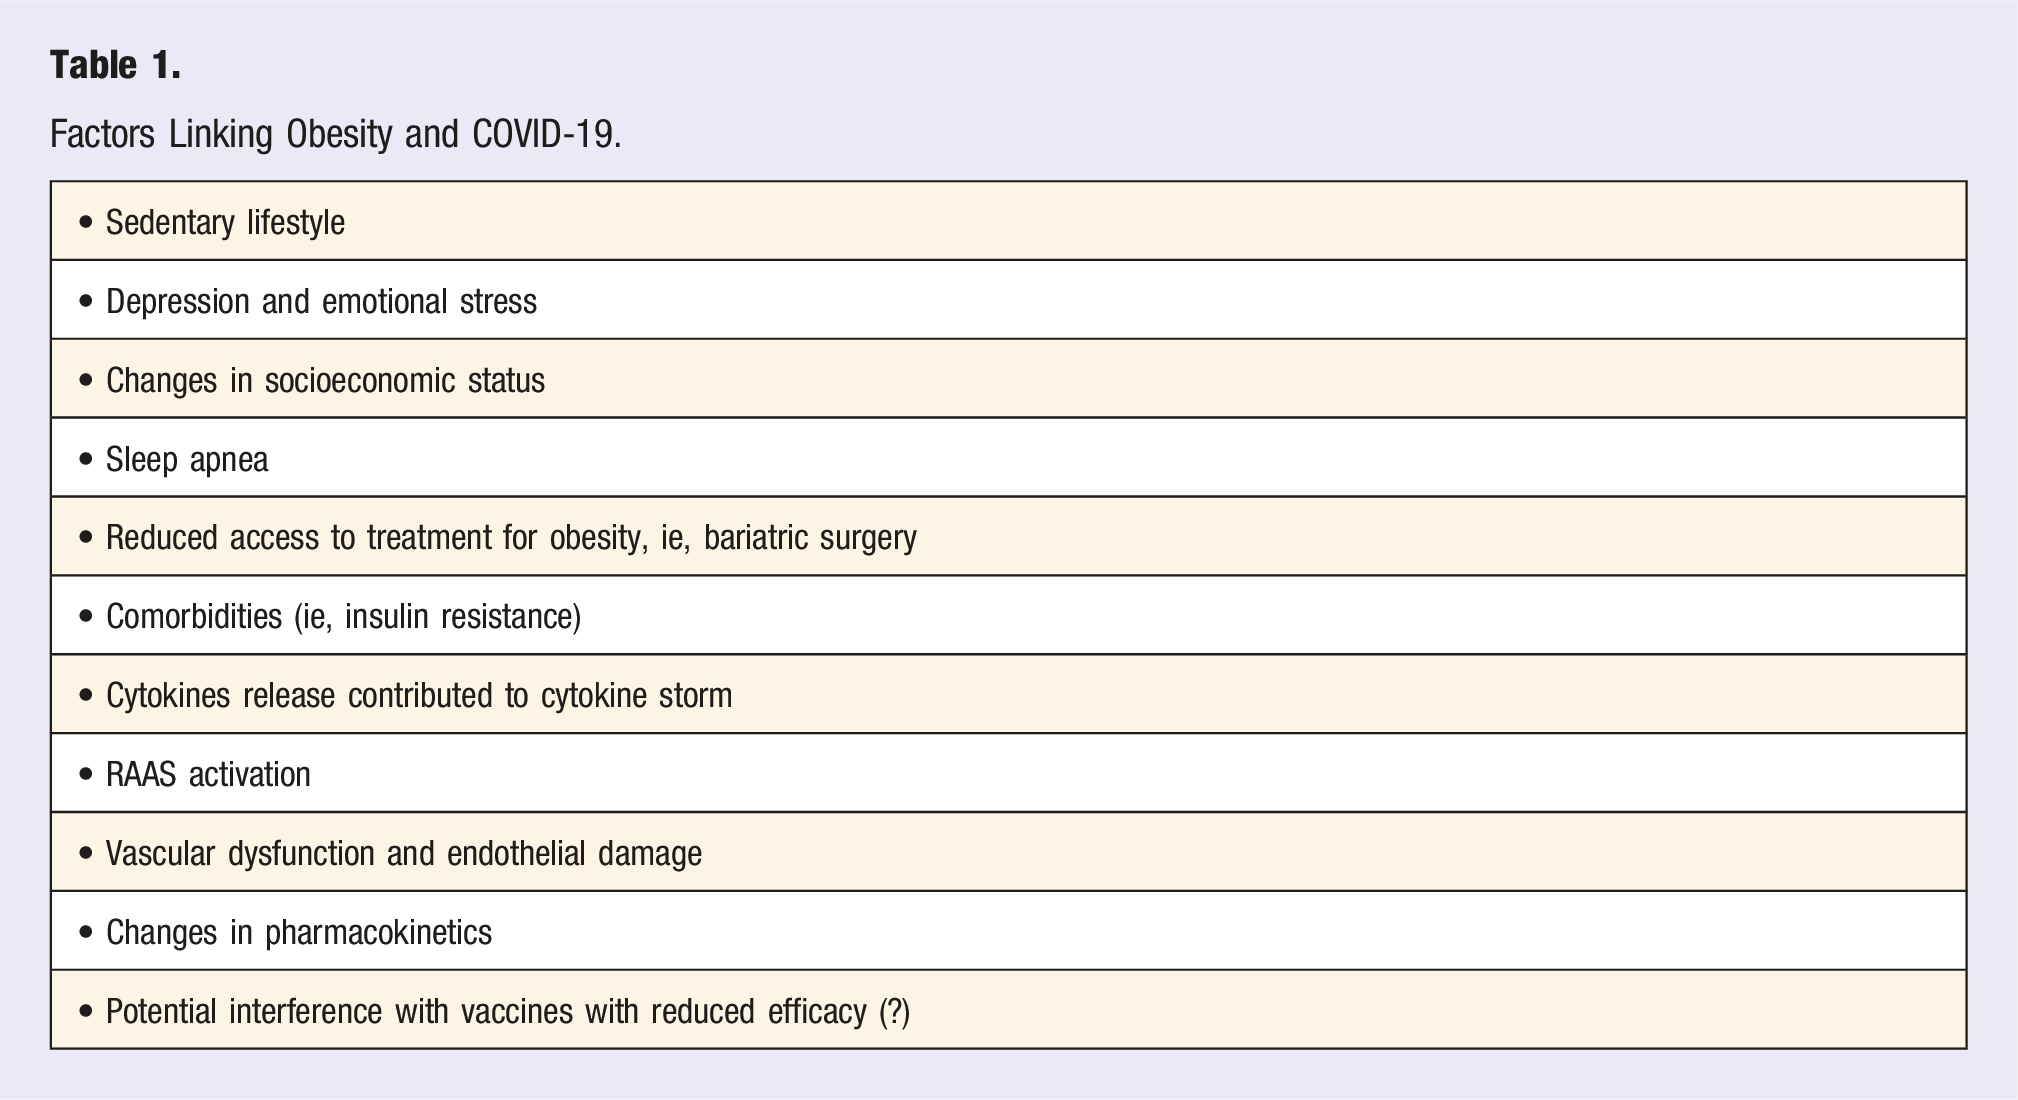Click 'Potential interference with vaccines' row

[x=1008, y=1010]
